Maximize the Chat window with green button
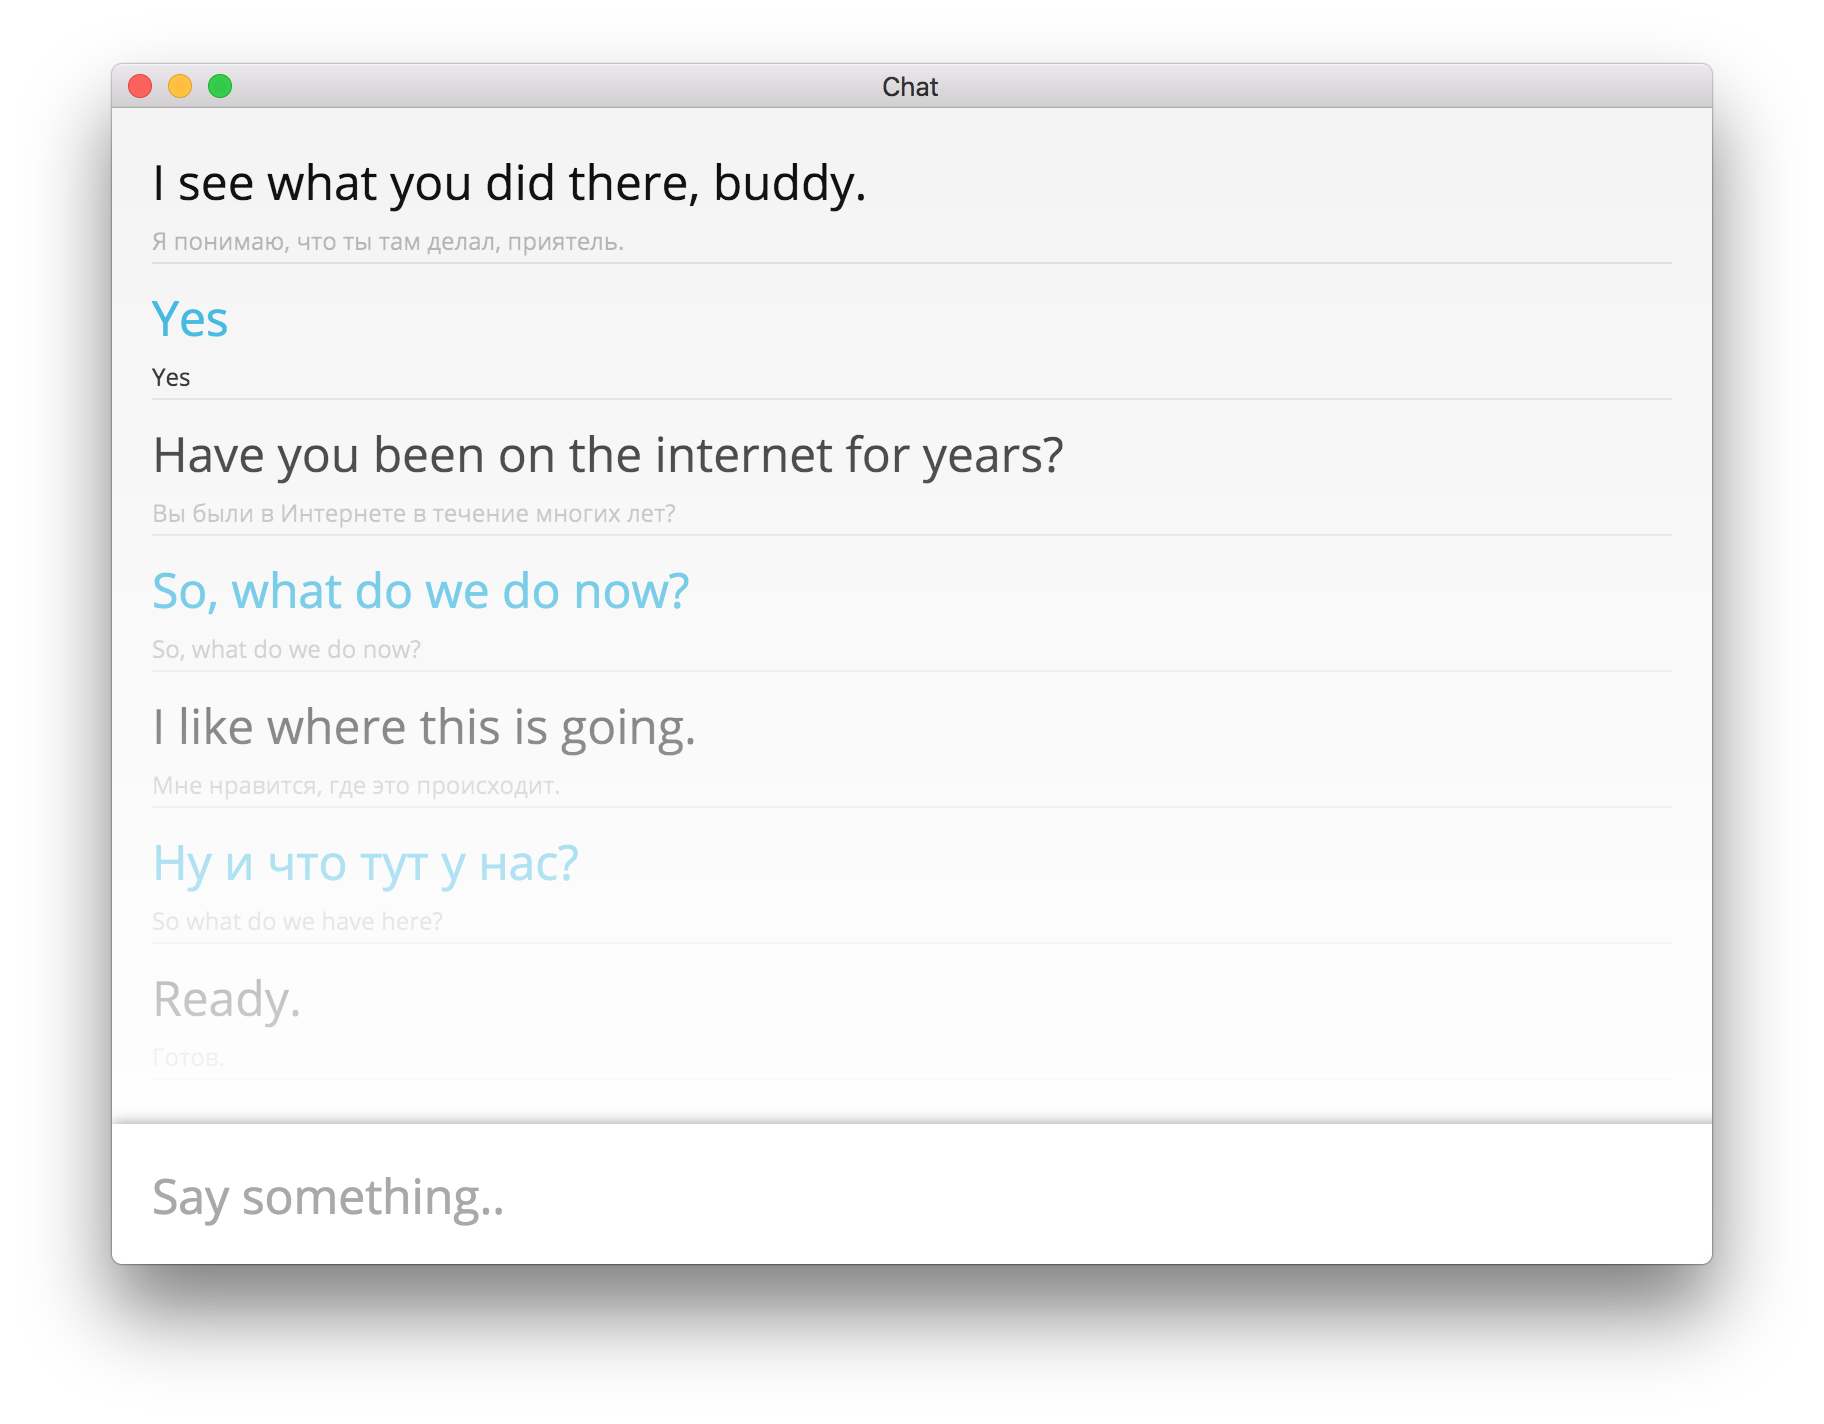The width and height of the screenshot is (1824, 1424). point(220,87)
